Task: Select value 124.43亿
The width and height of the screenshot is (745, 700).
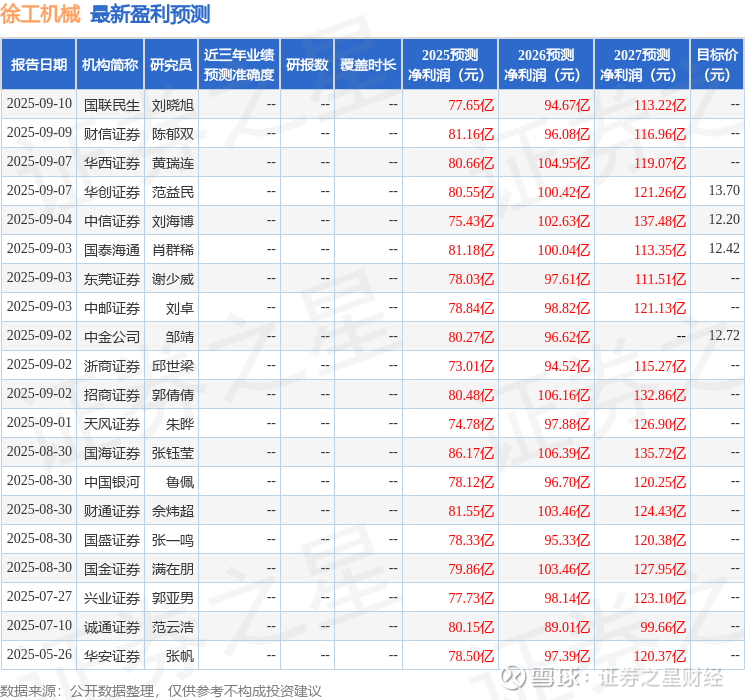Action: point(659,511)
